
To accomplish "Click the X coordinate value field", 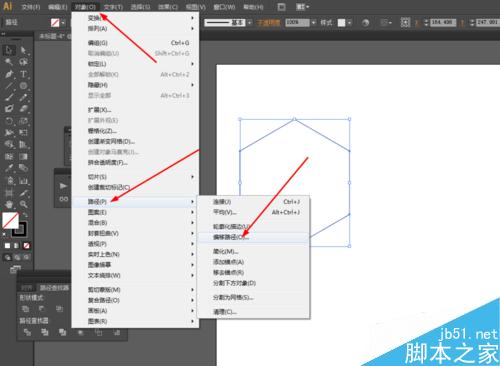I will tap(442, 23).
